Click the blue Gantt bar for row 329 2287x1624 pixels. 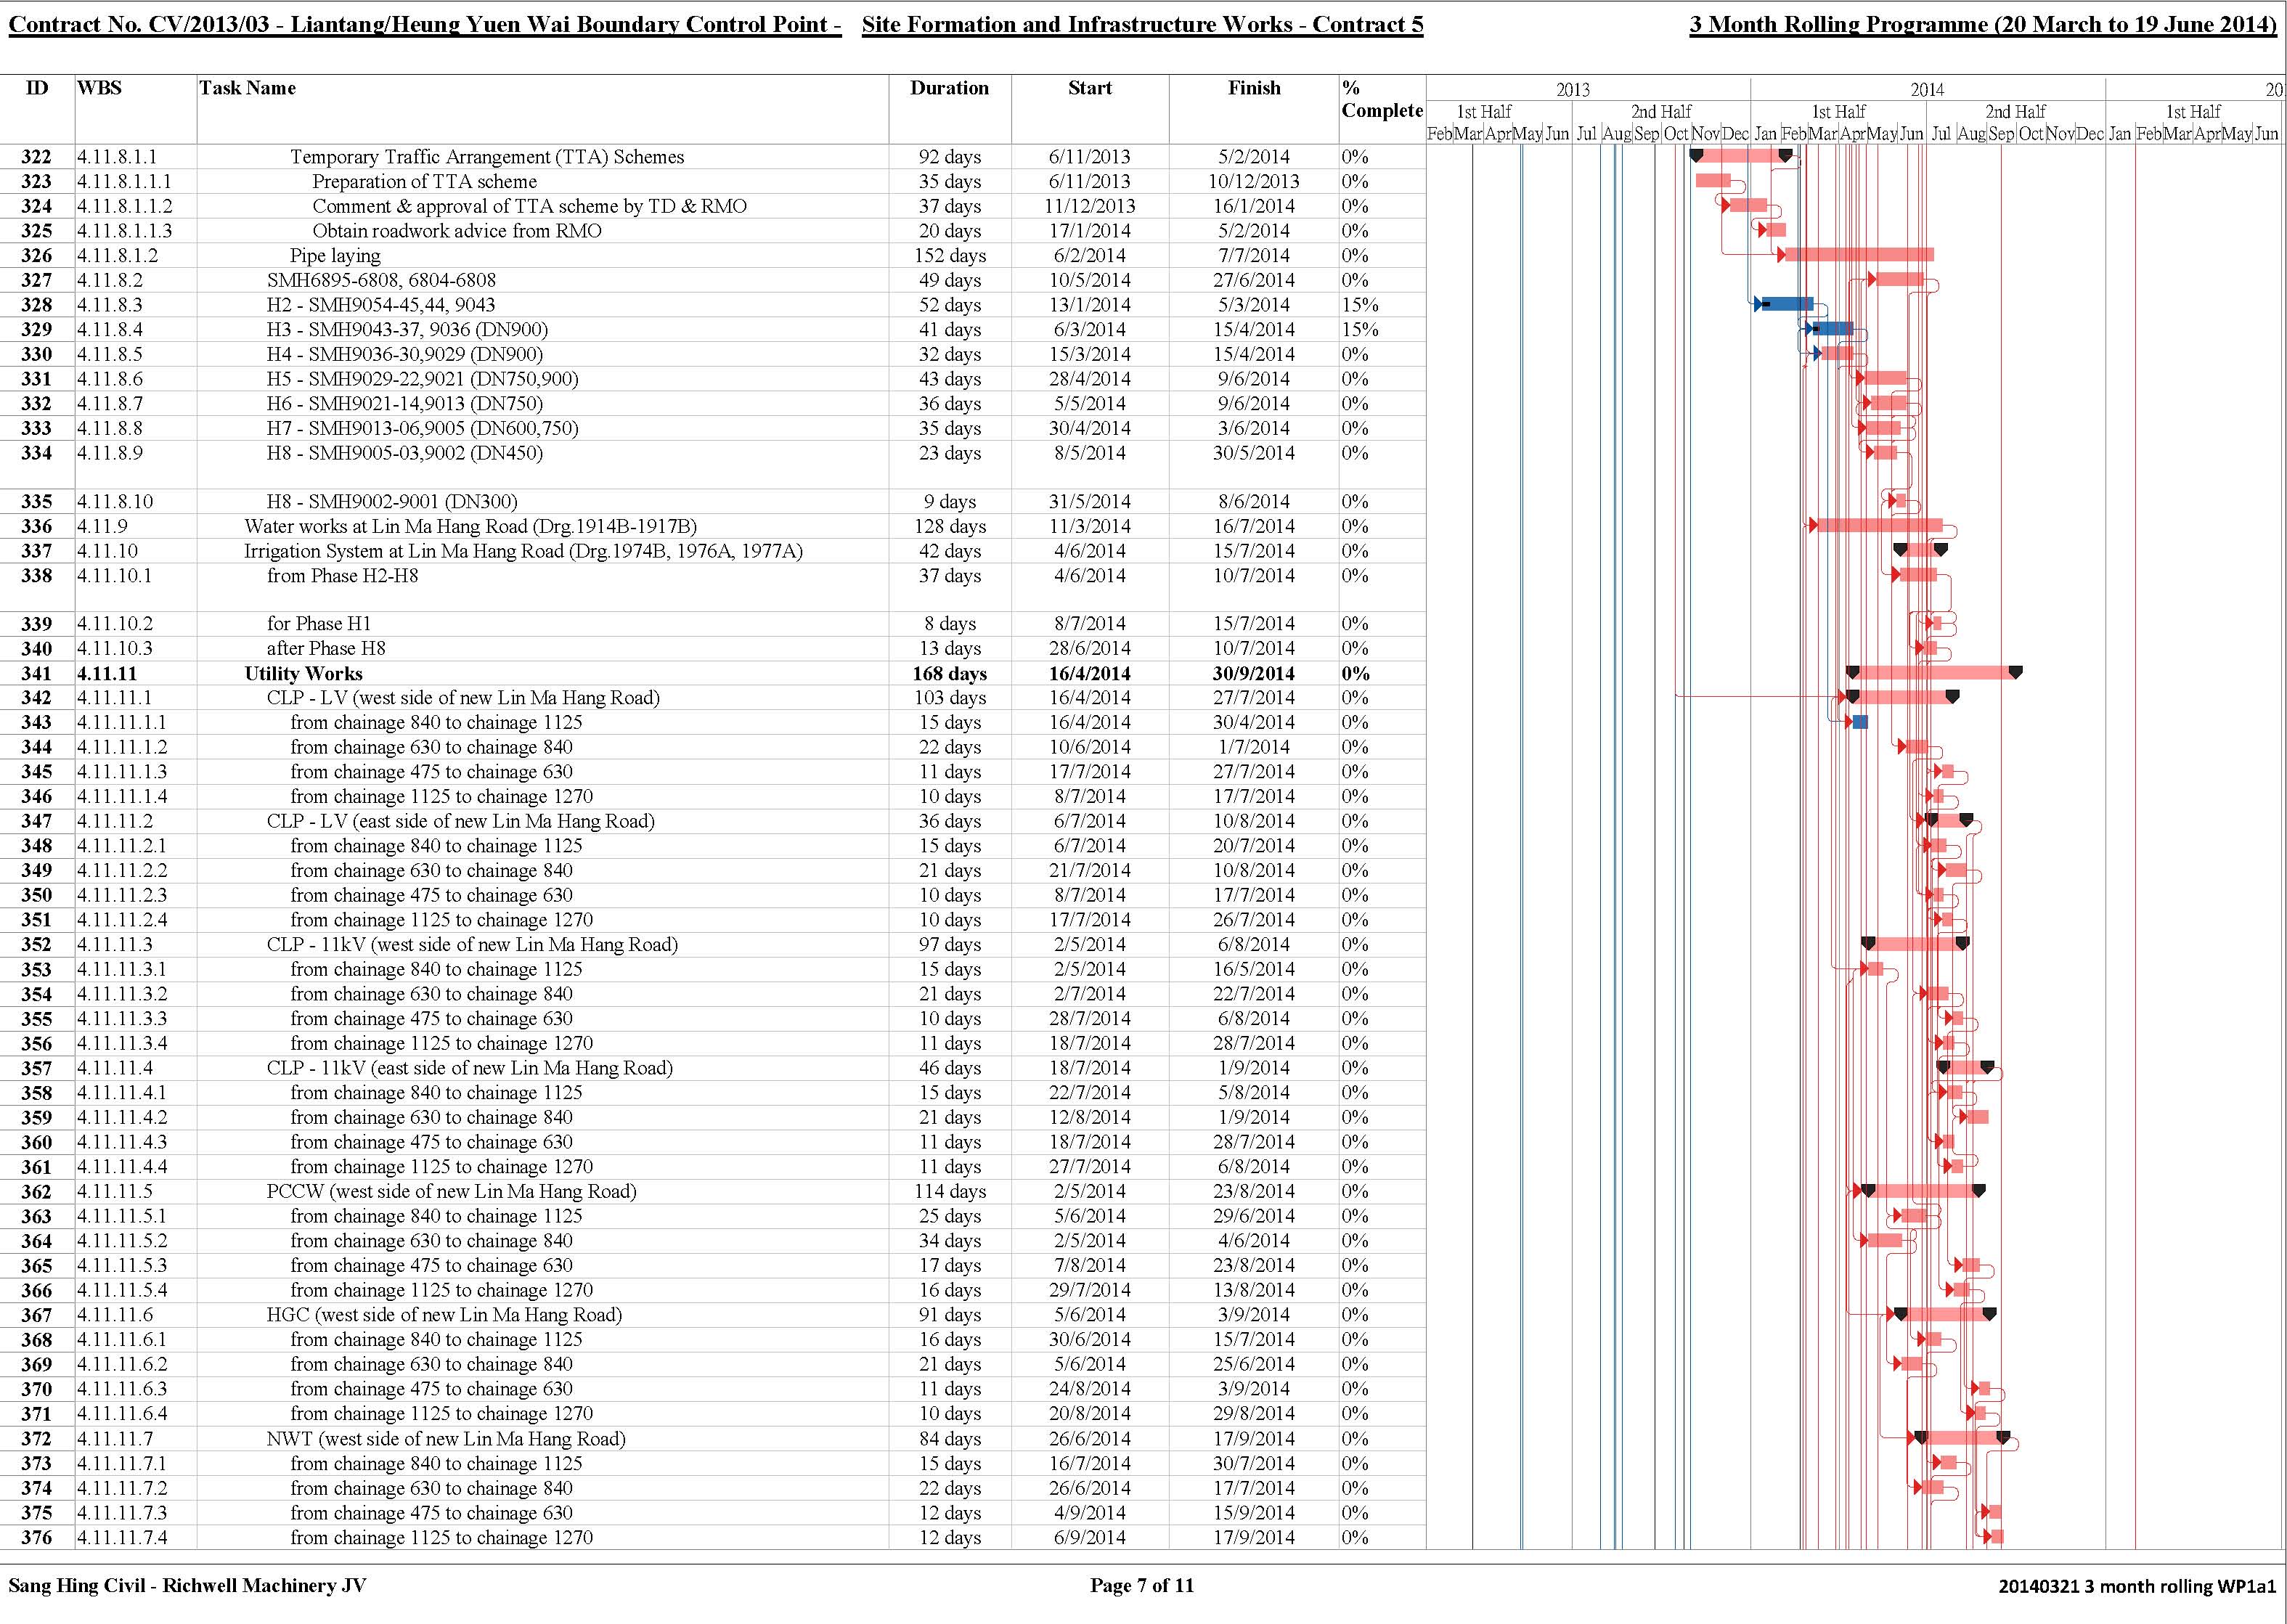tap(1833, 329)
